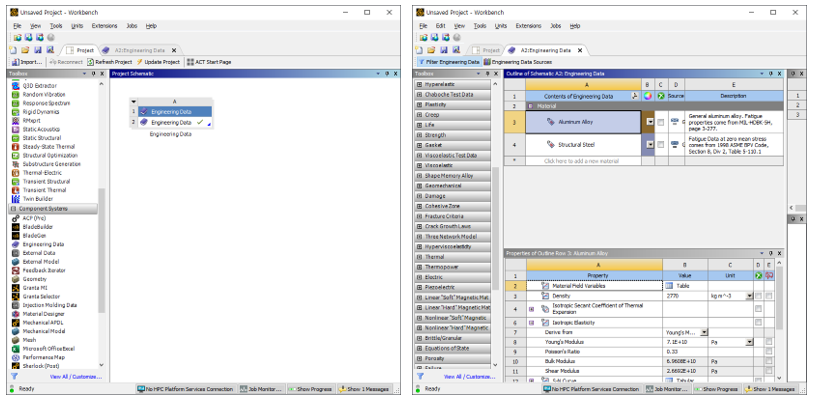Viewport: 818px width, 396px height.
Task: Select Material Designer in left toolbox
Action: 43,314
